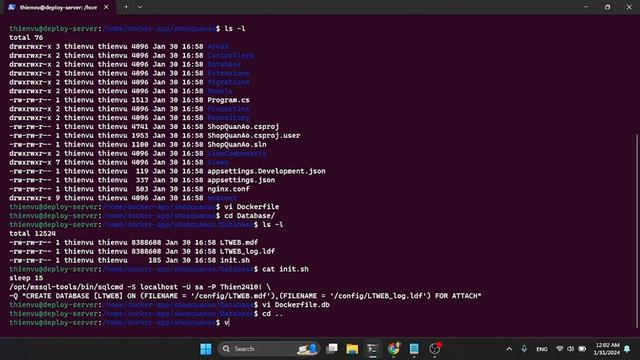Viewport: 640px width, 360px height.
Task: Click the speaker volume icon
Action: tap(571, 349)
